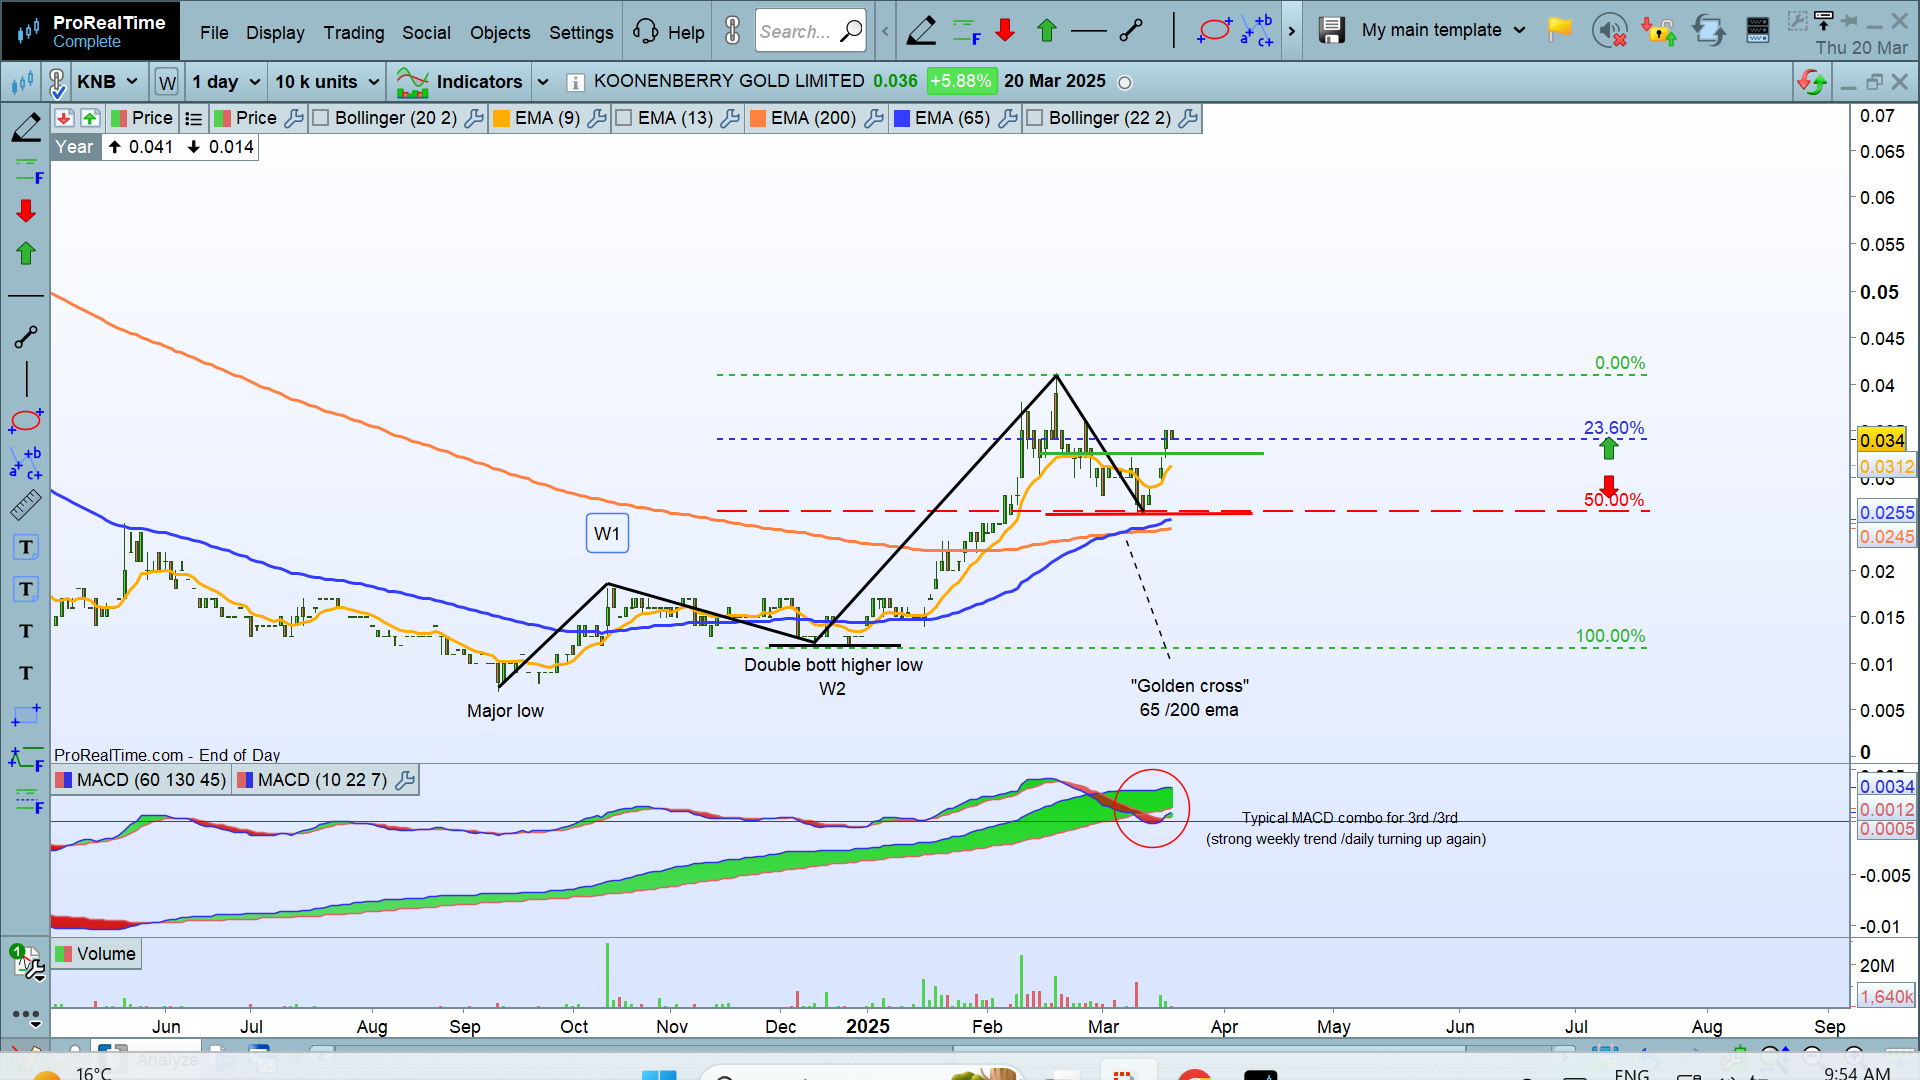
Task: Select the ellipse drawing tool in top toolbar
Action: pos(1214,31)
